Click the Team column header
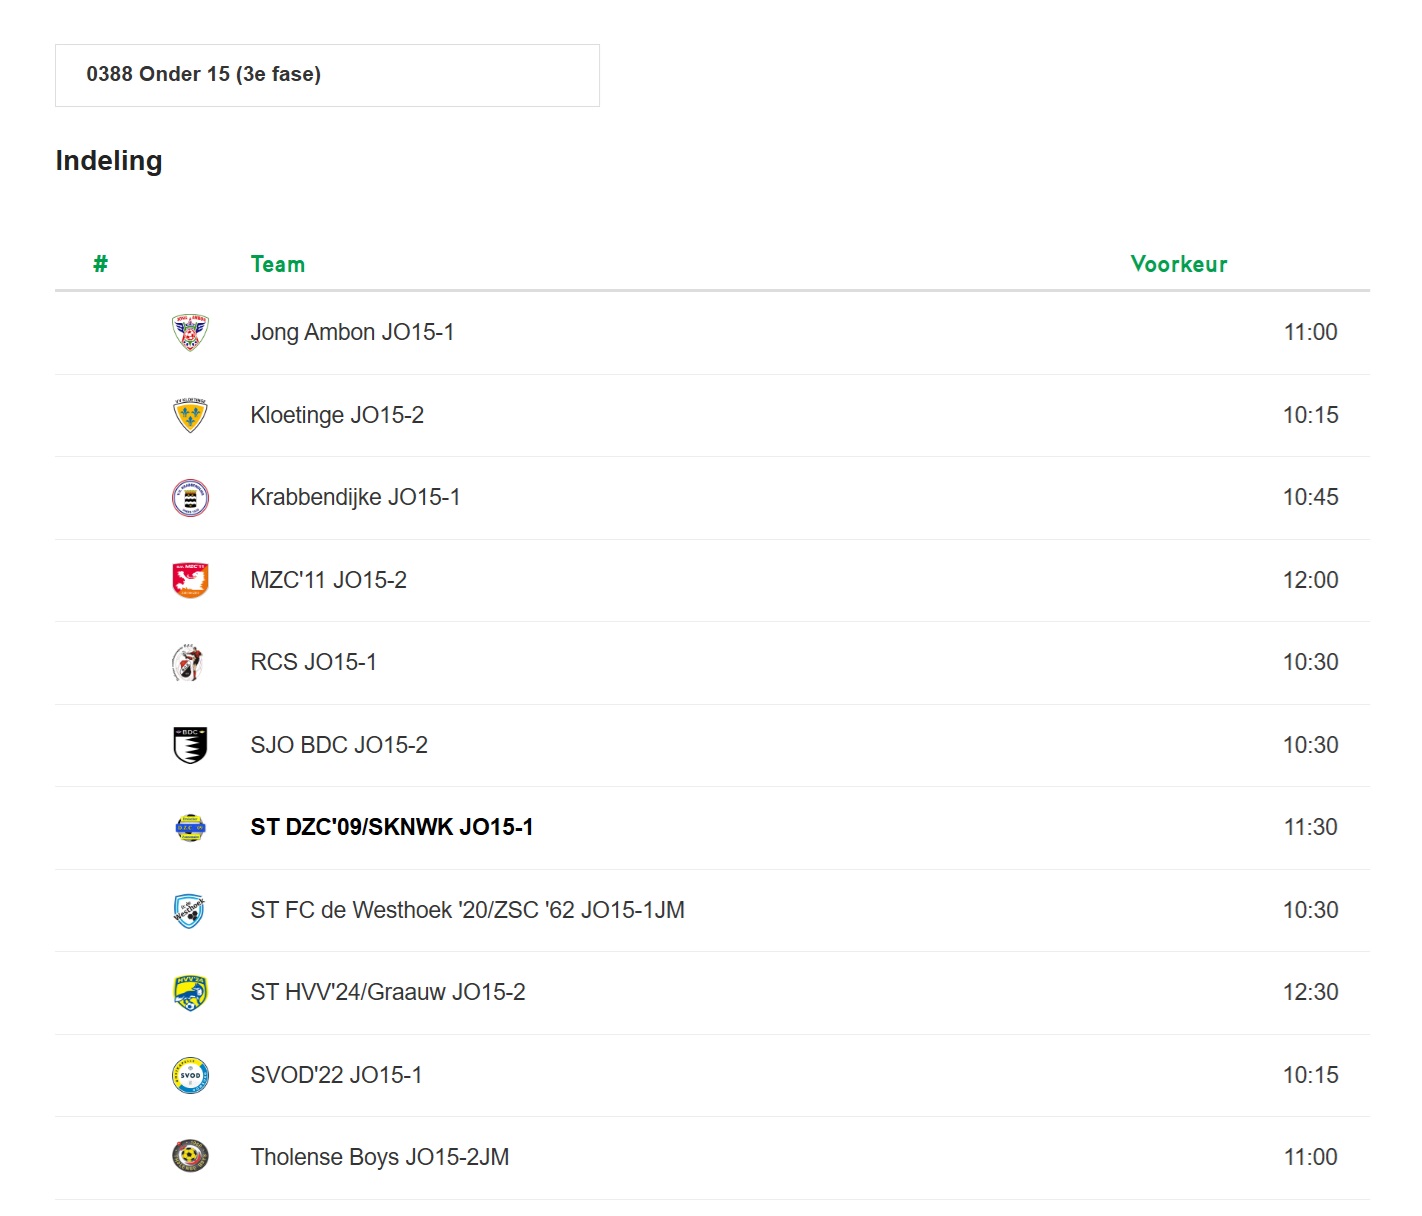The width and height of the screenshot is (1422, 1216). 278,264
